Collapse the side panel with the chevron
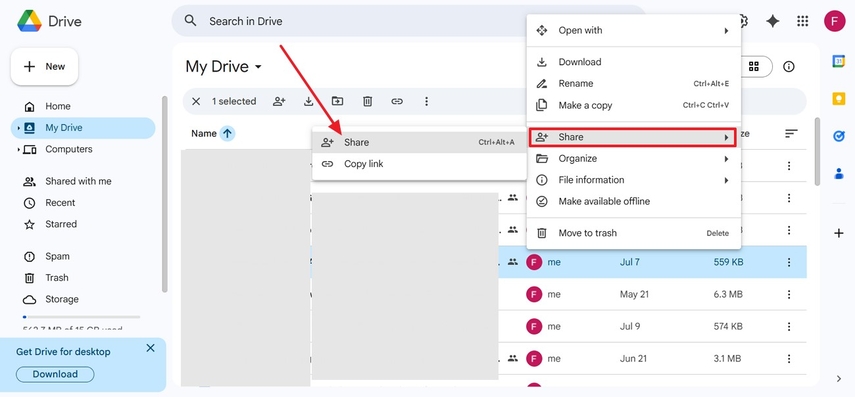 [839, 378]
